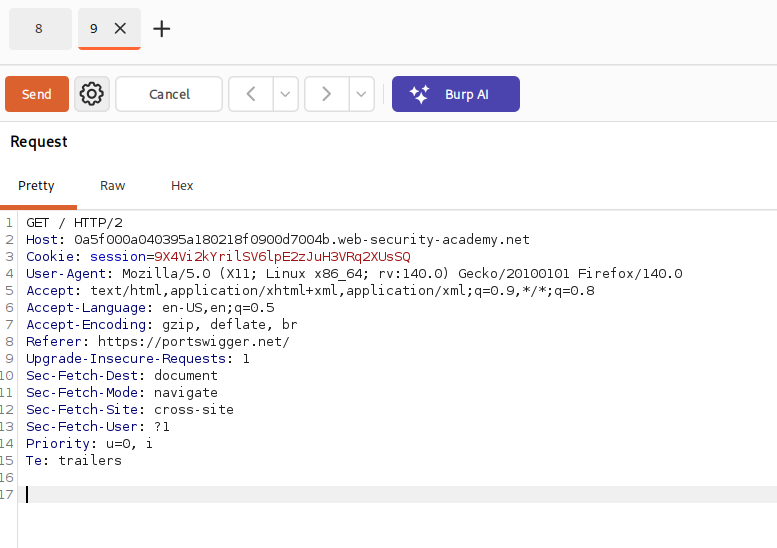Screen dimensions: 777x548
Task: Click the Sec-Fetch-Site header line
Action: (x=130, y=410)
